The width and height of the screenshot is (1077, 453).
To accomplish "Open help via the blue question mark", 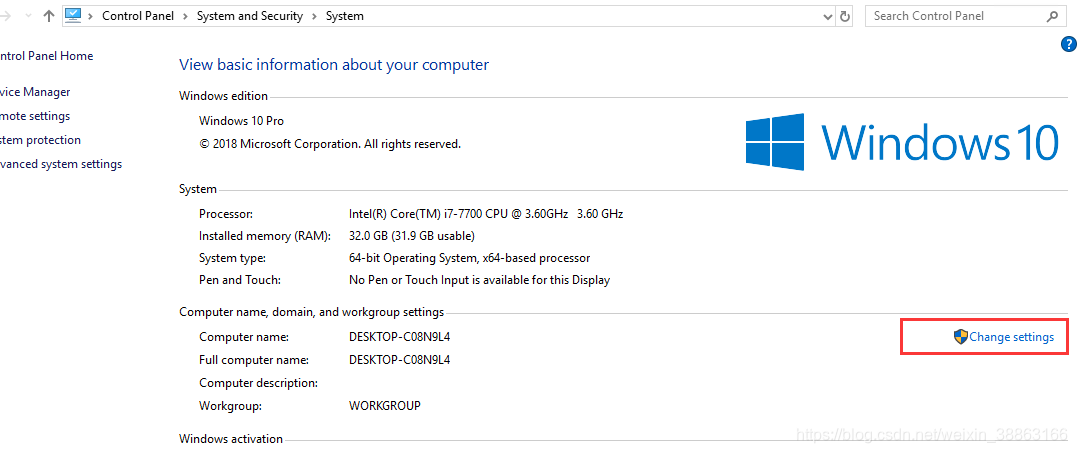I will pos(1069,45).
